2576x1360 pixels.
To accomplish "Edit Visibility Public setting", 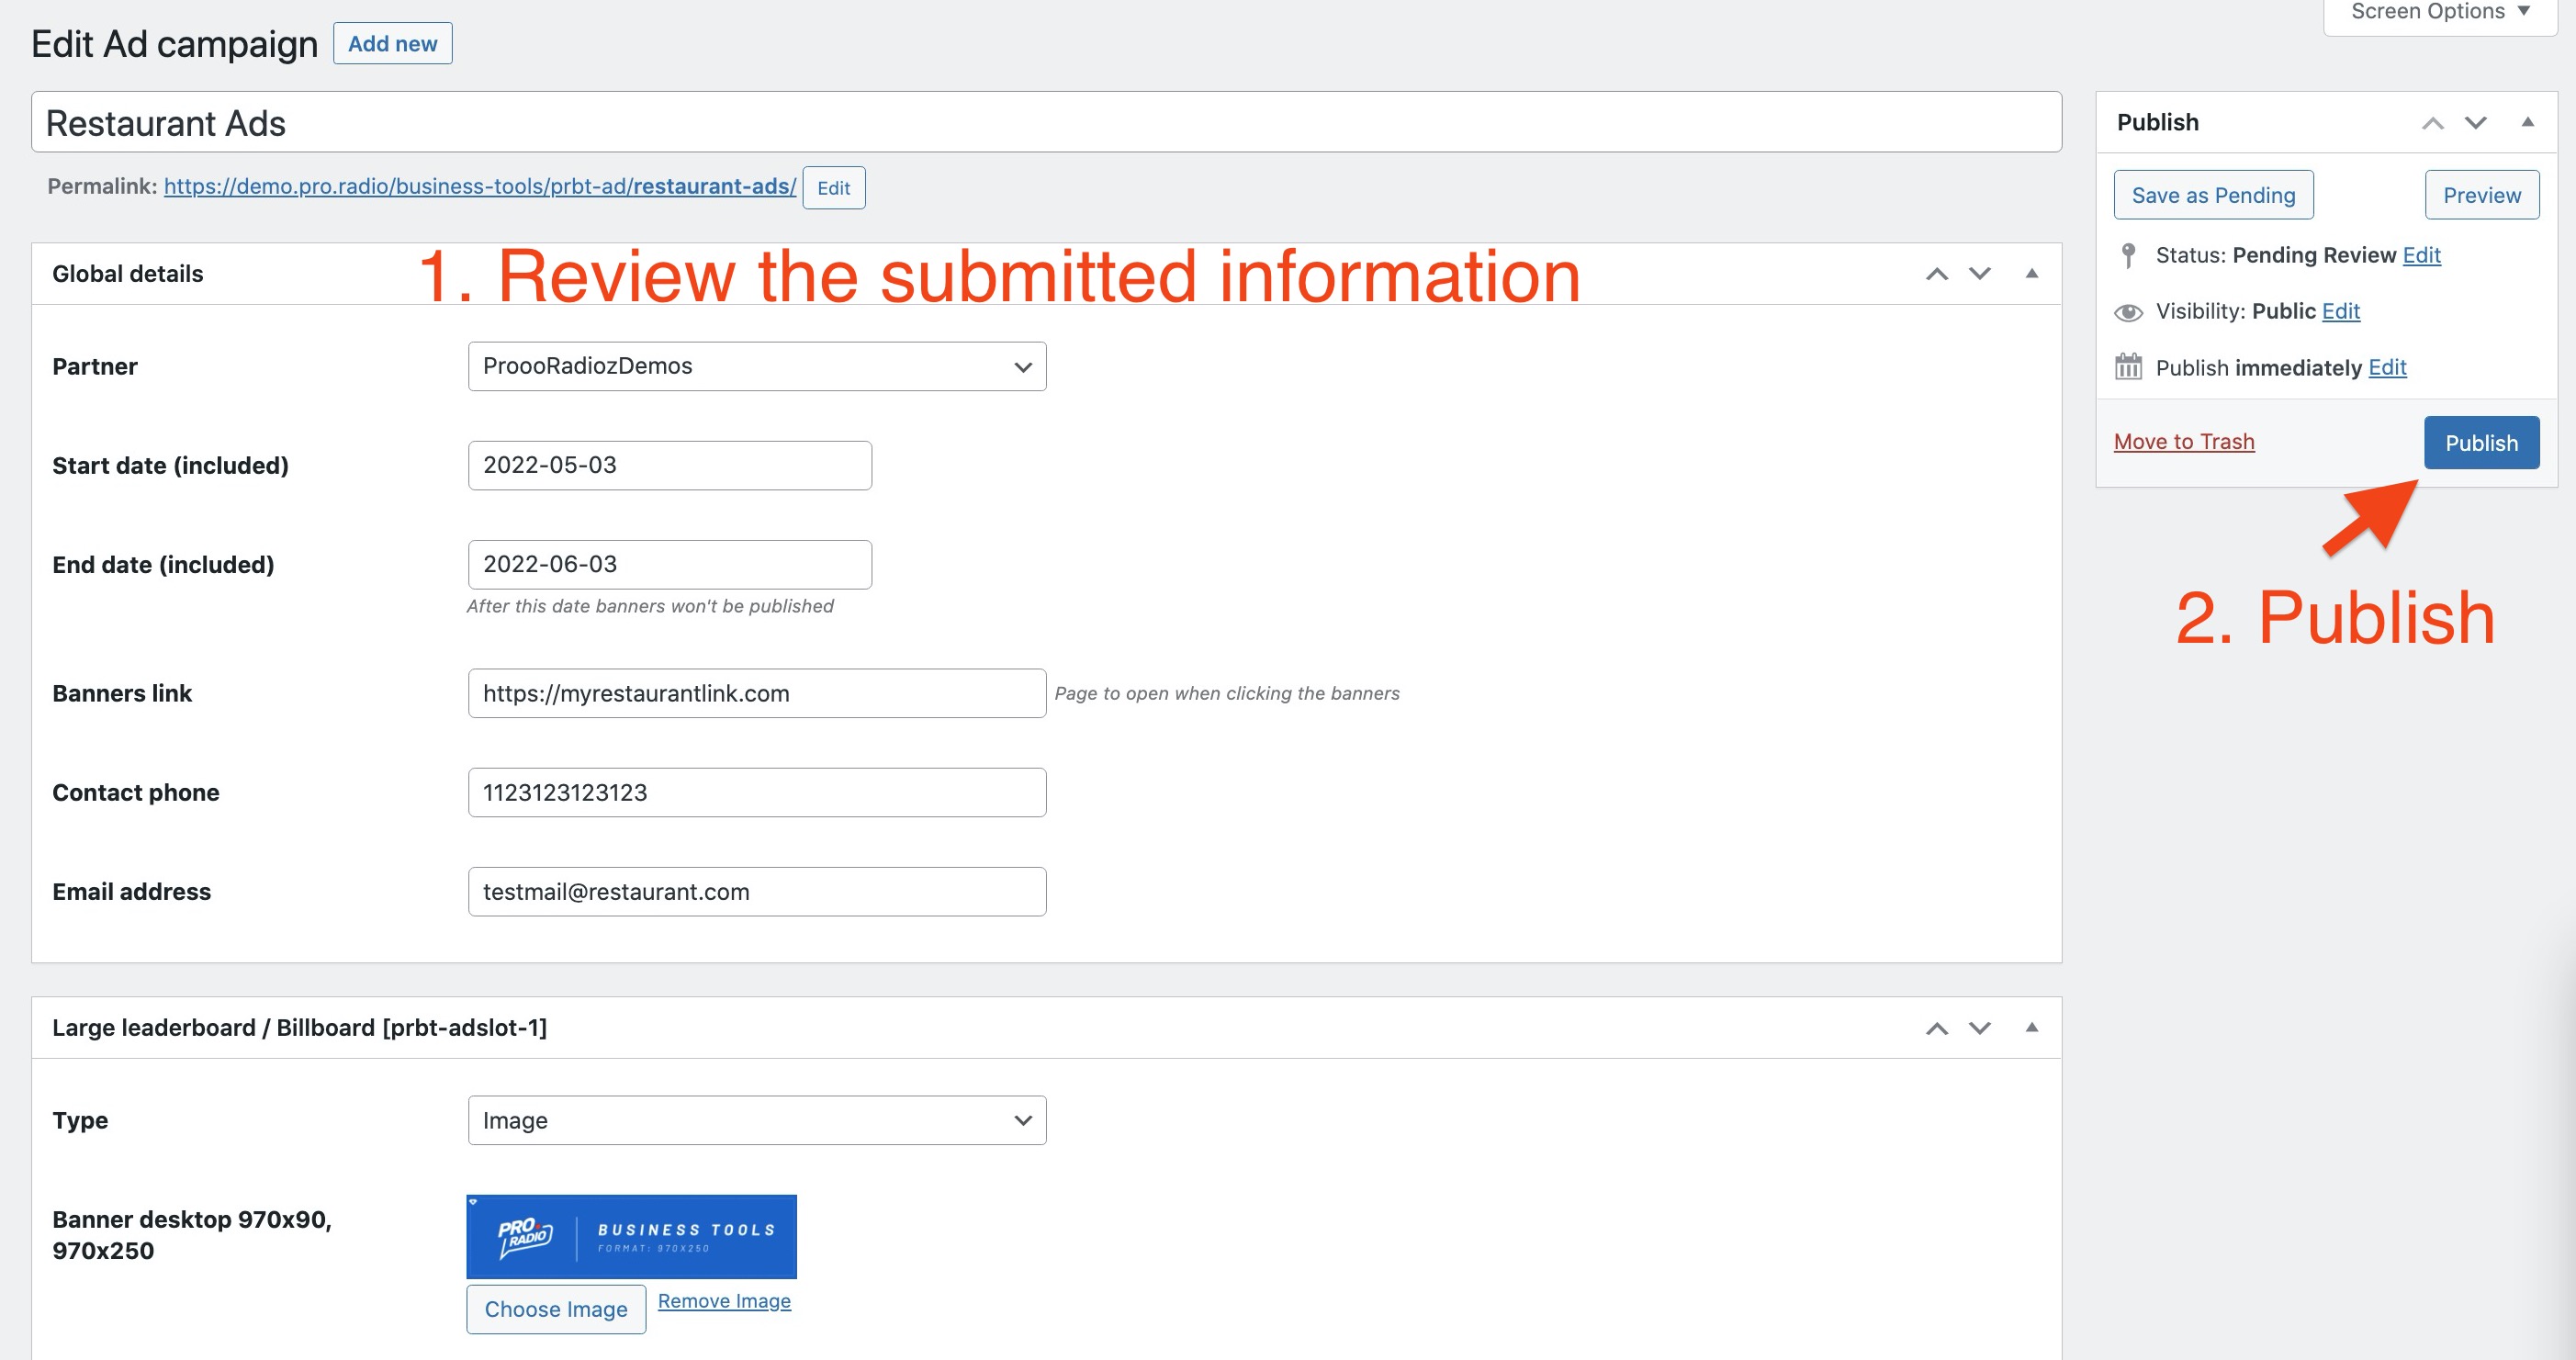I will (2340, 311).
